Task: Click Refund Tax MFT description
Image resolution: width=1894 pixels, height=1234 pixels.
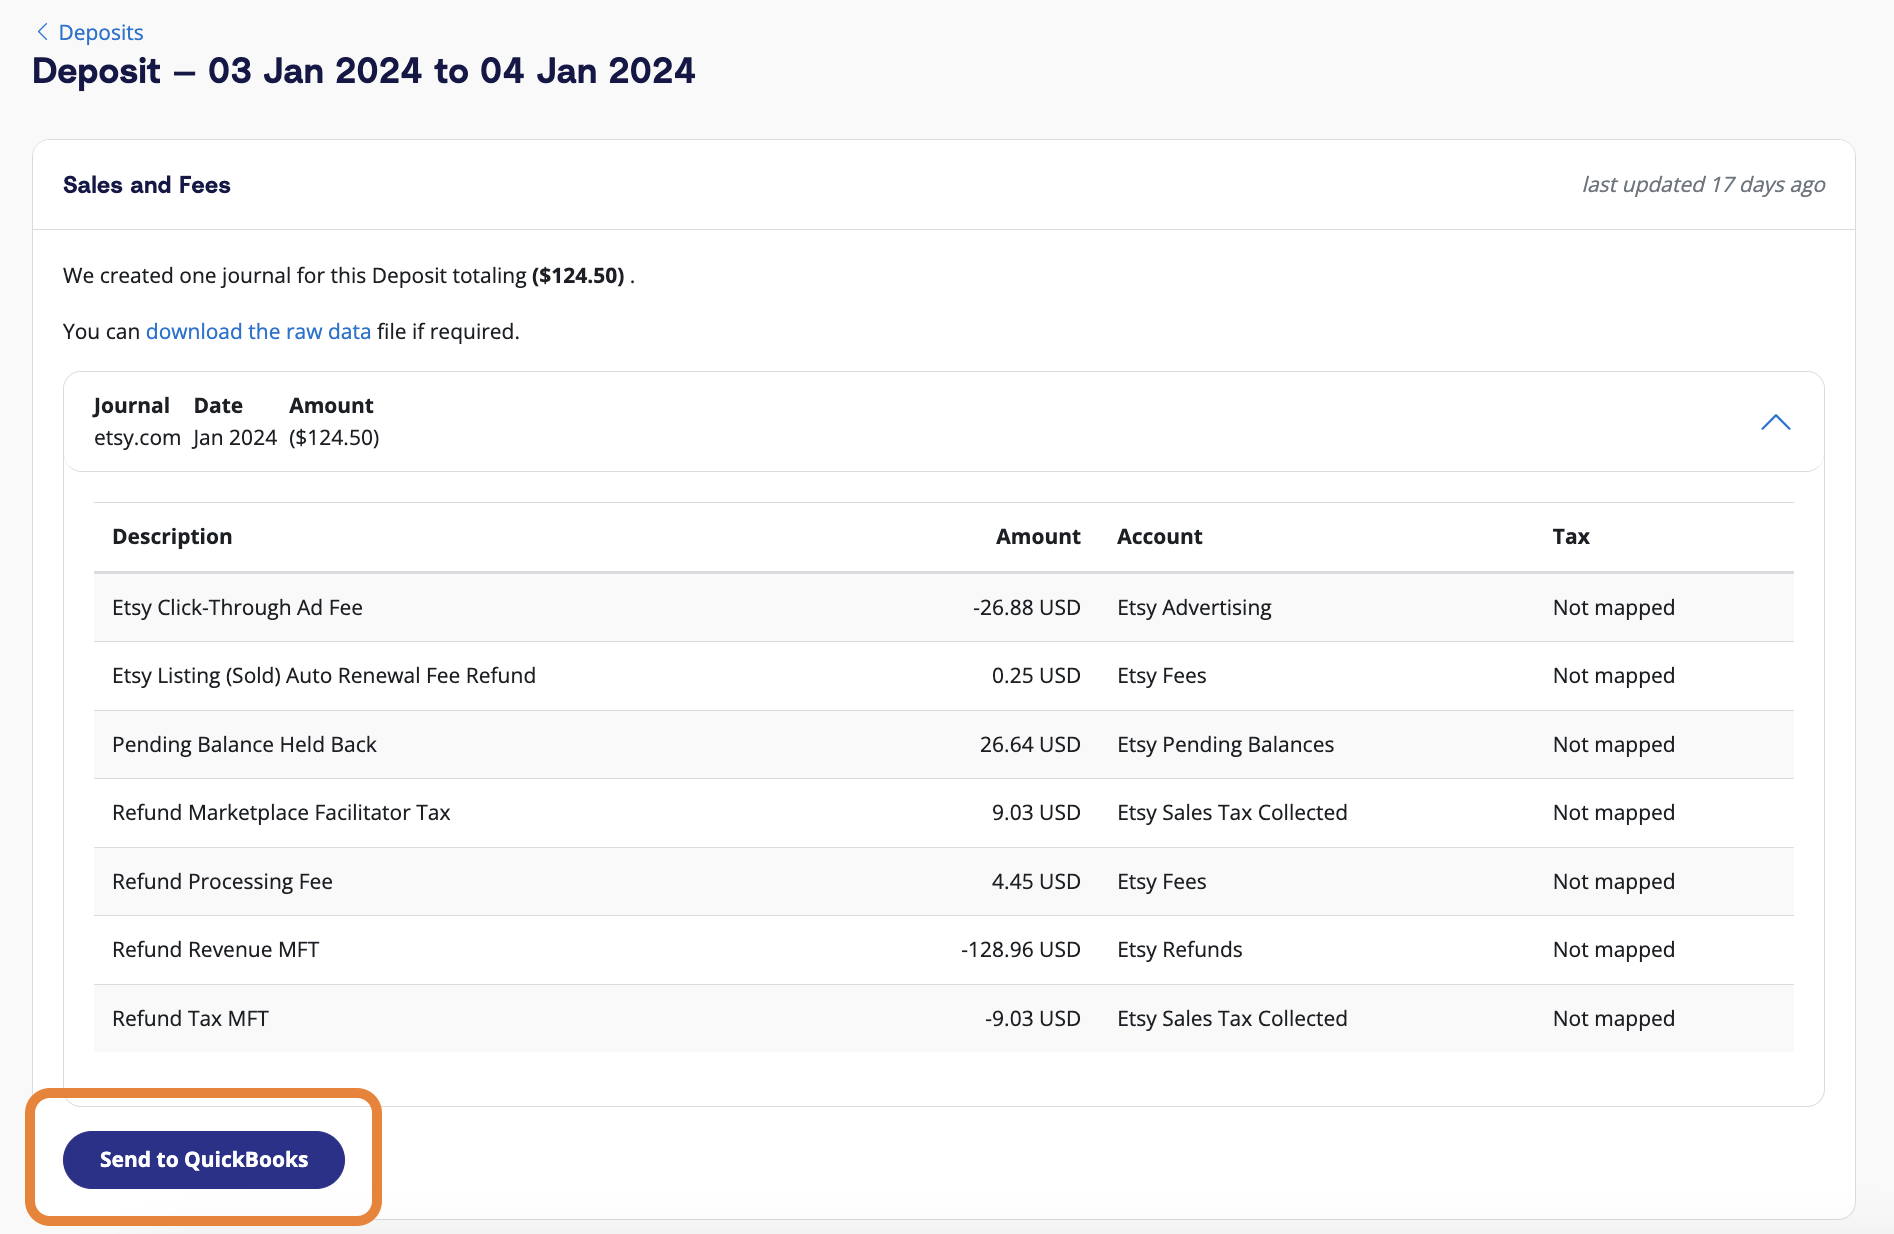Action: coord(190,1018)
